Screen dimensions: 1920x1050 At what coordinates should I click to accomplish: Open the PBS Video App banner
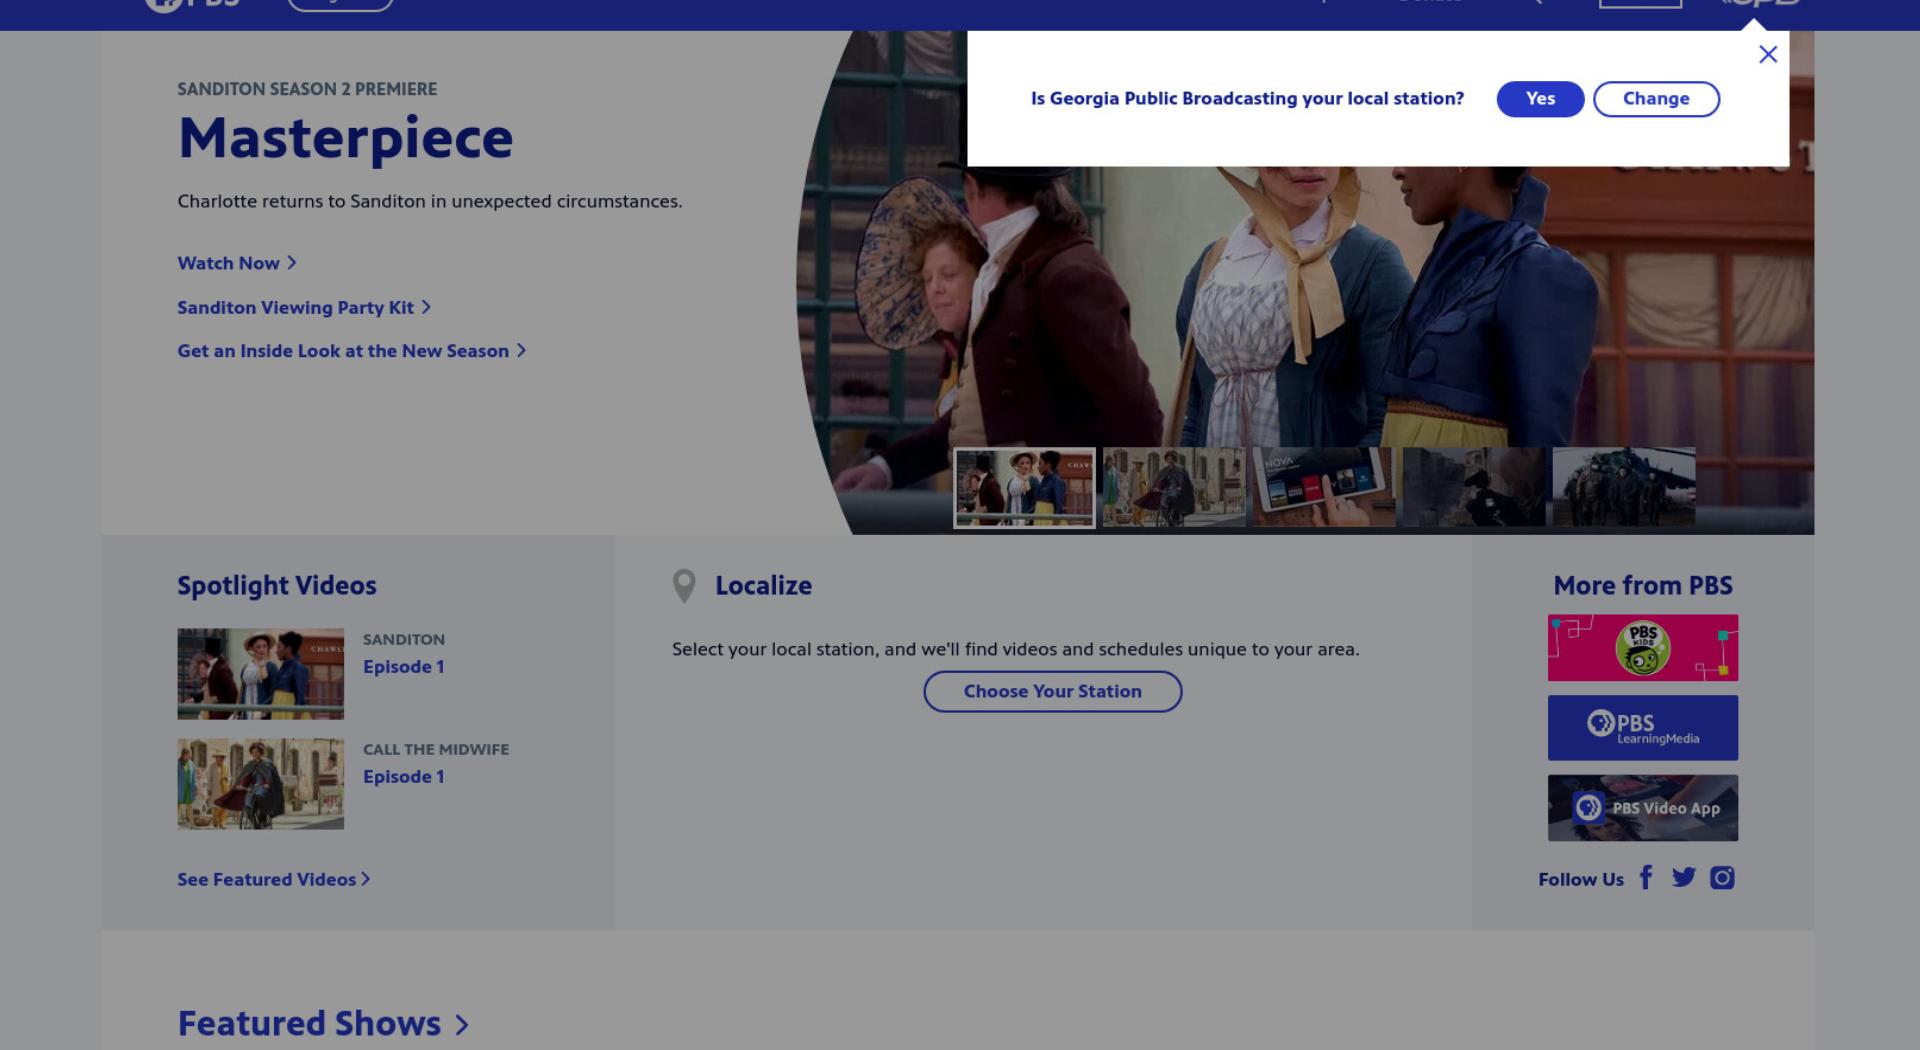click(1642, 808)
